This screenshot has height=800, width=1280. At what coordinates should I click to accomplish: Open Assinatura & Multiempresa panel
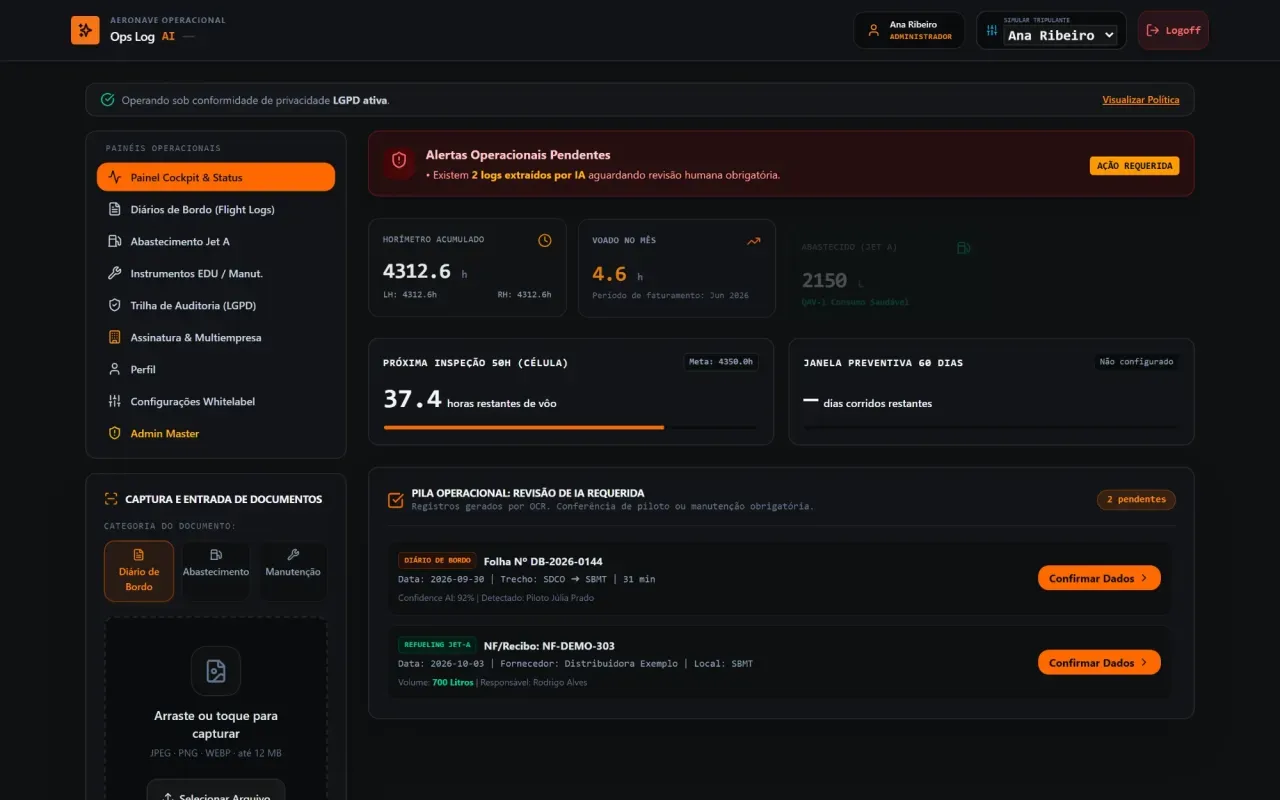(x=216, y=337)
